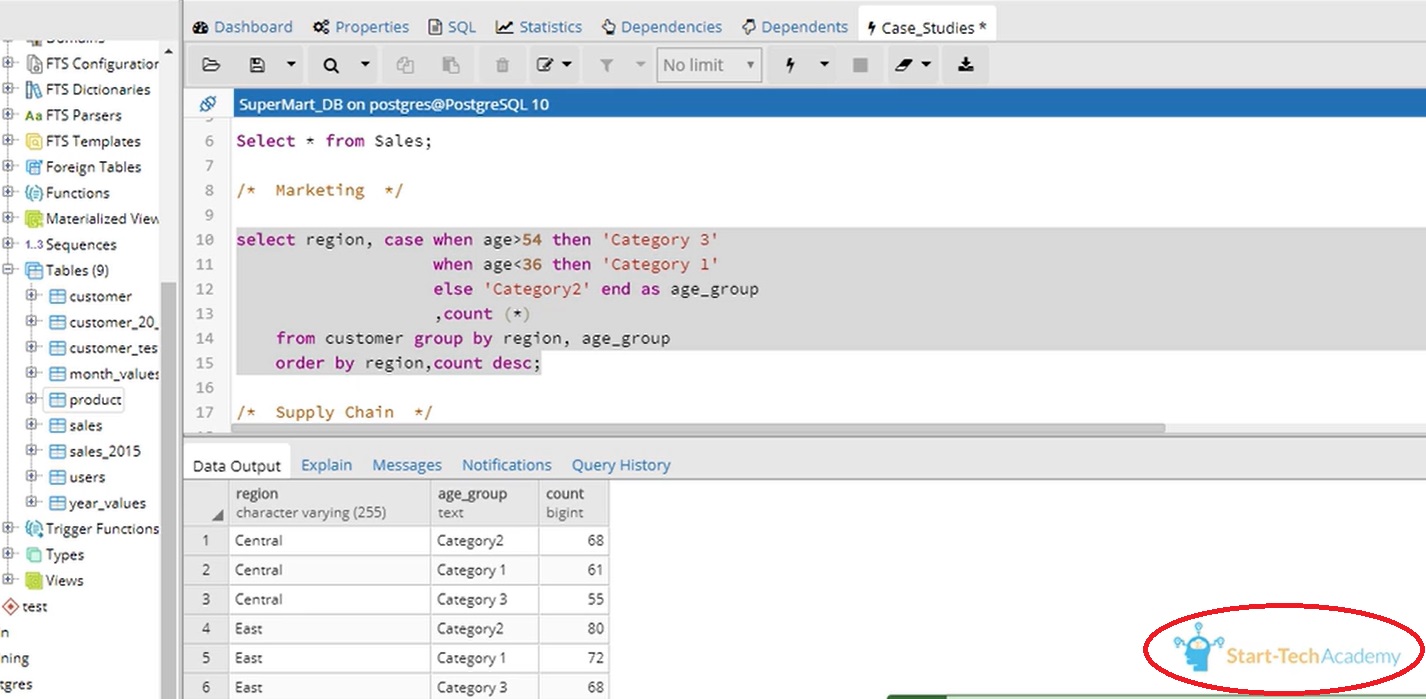Click count cell with value 80

pos(574,629)
